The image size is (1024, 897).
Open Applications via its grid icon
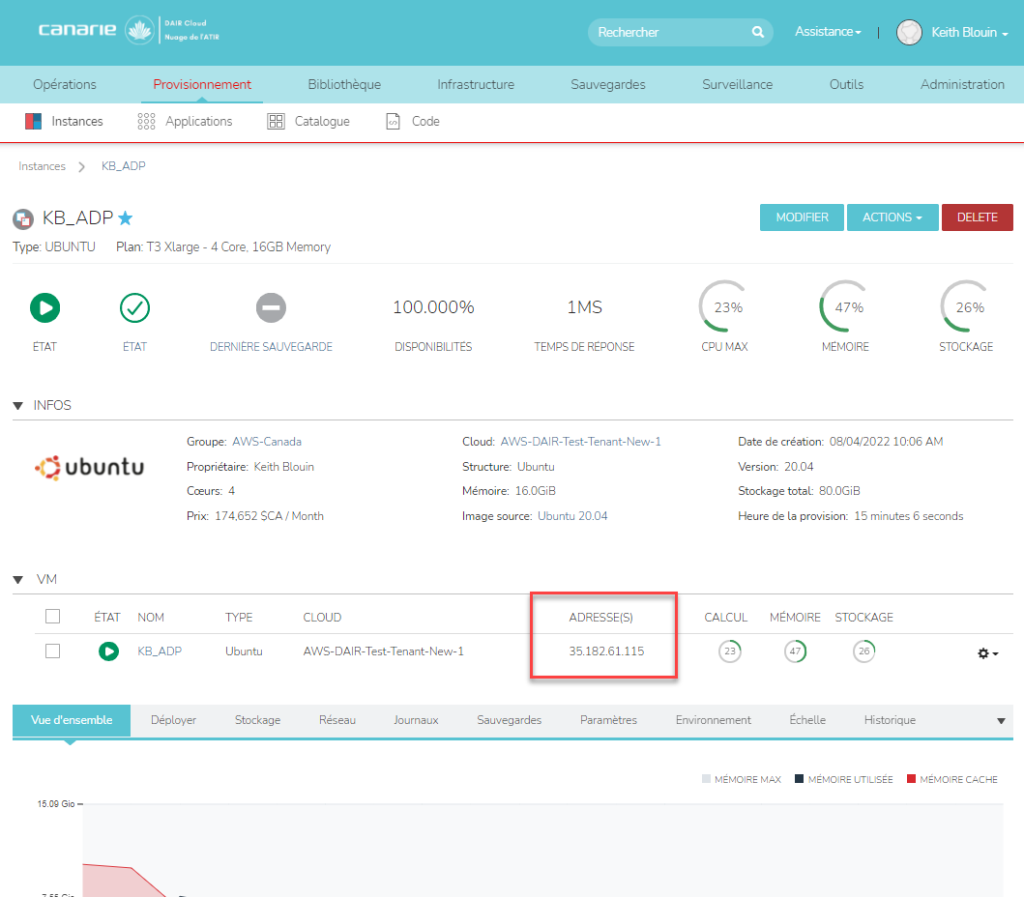(146, 121)
